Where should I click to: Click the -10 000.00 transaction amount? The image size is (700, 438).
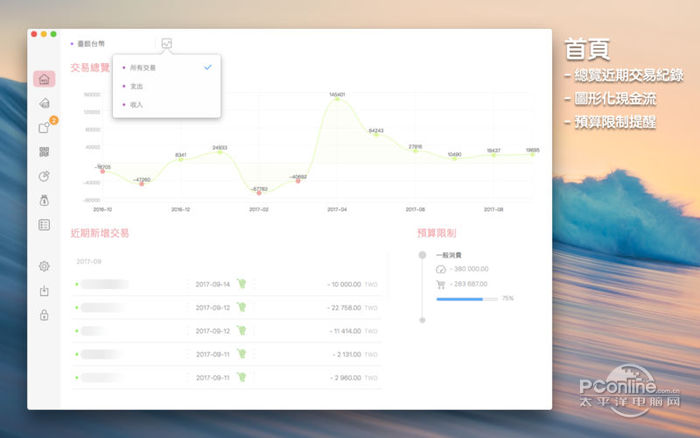click(x=344, y=284)
